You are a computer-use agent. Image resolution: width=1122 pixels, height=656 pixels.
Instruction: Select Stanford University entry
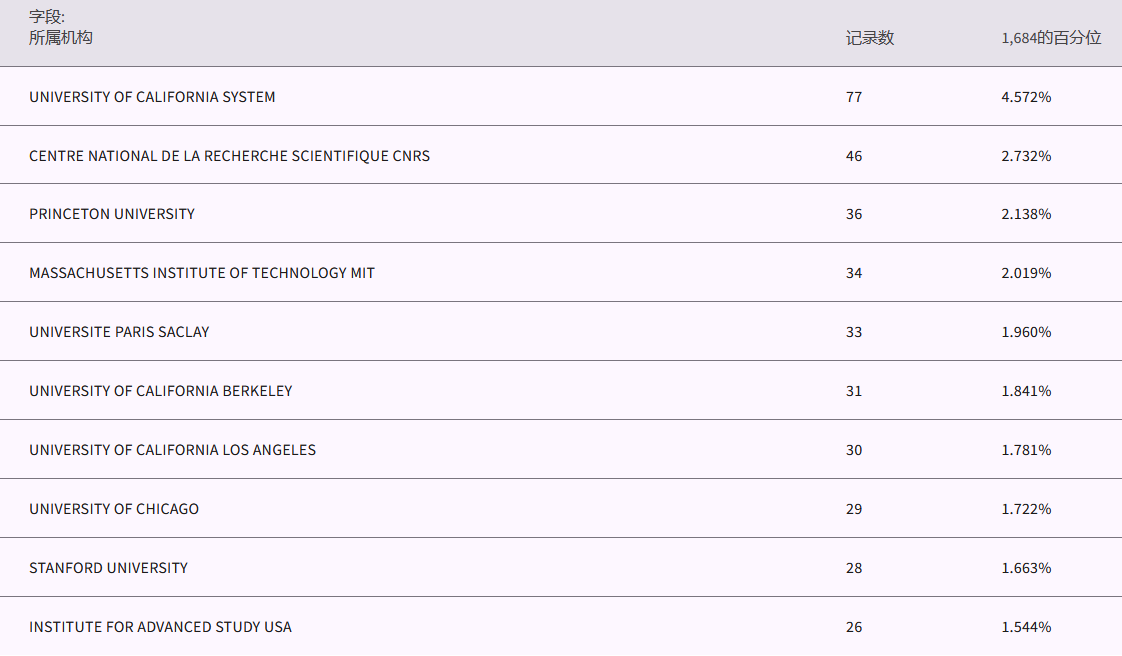108,568
